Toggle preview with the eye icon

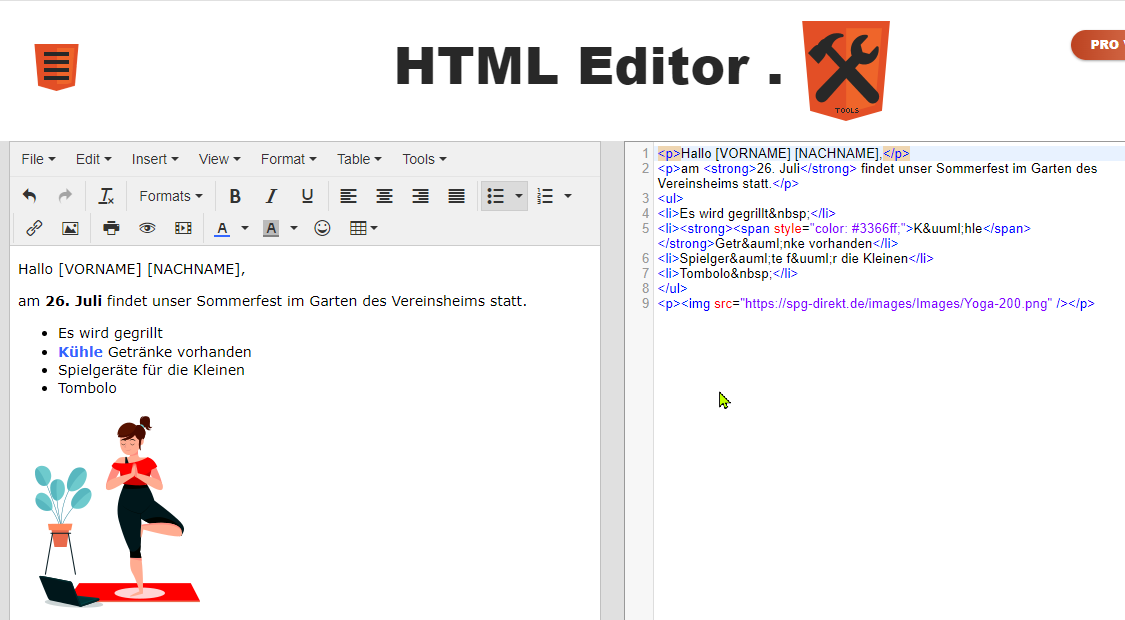tap(147, 228)
